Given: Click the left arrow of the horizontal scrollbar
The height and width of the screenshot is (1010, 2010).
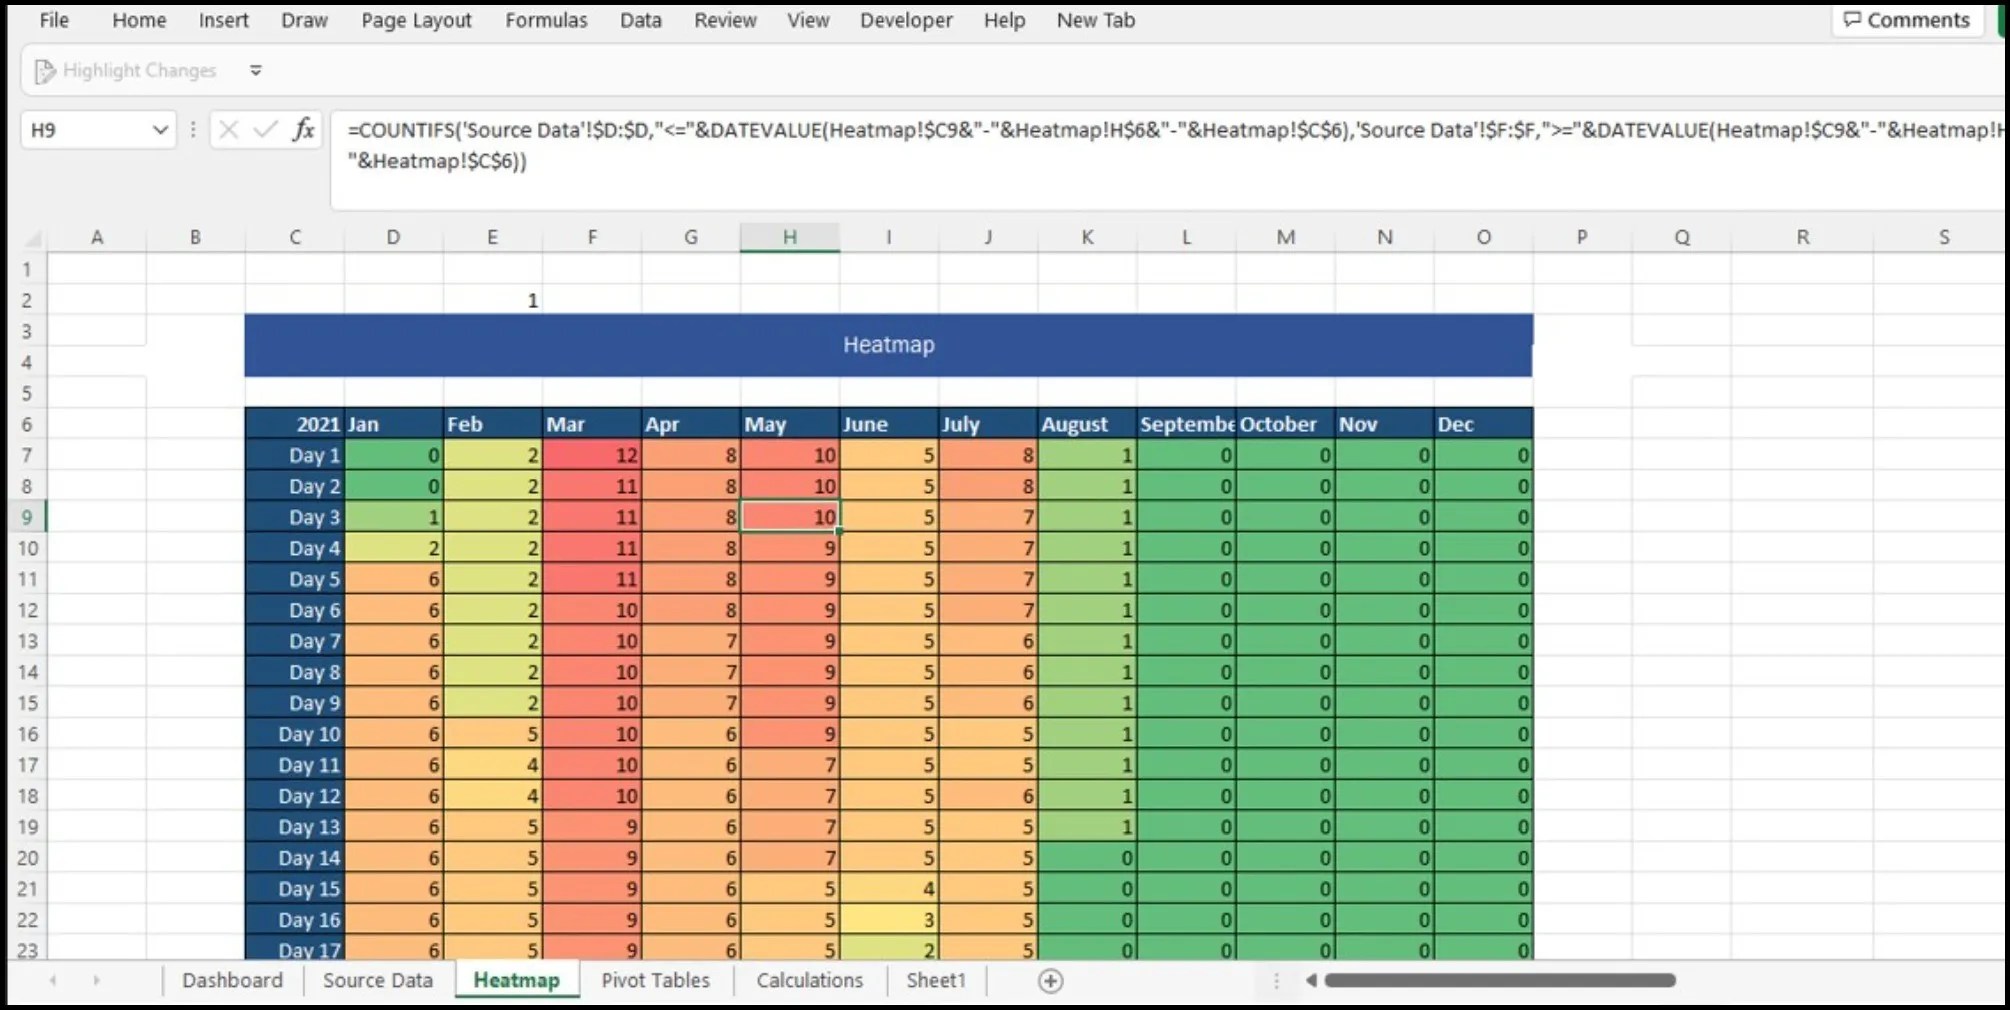Looking at the screenshot, I should tap(1311, 982).
